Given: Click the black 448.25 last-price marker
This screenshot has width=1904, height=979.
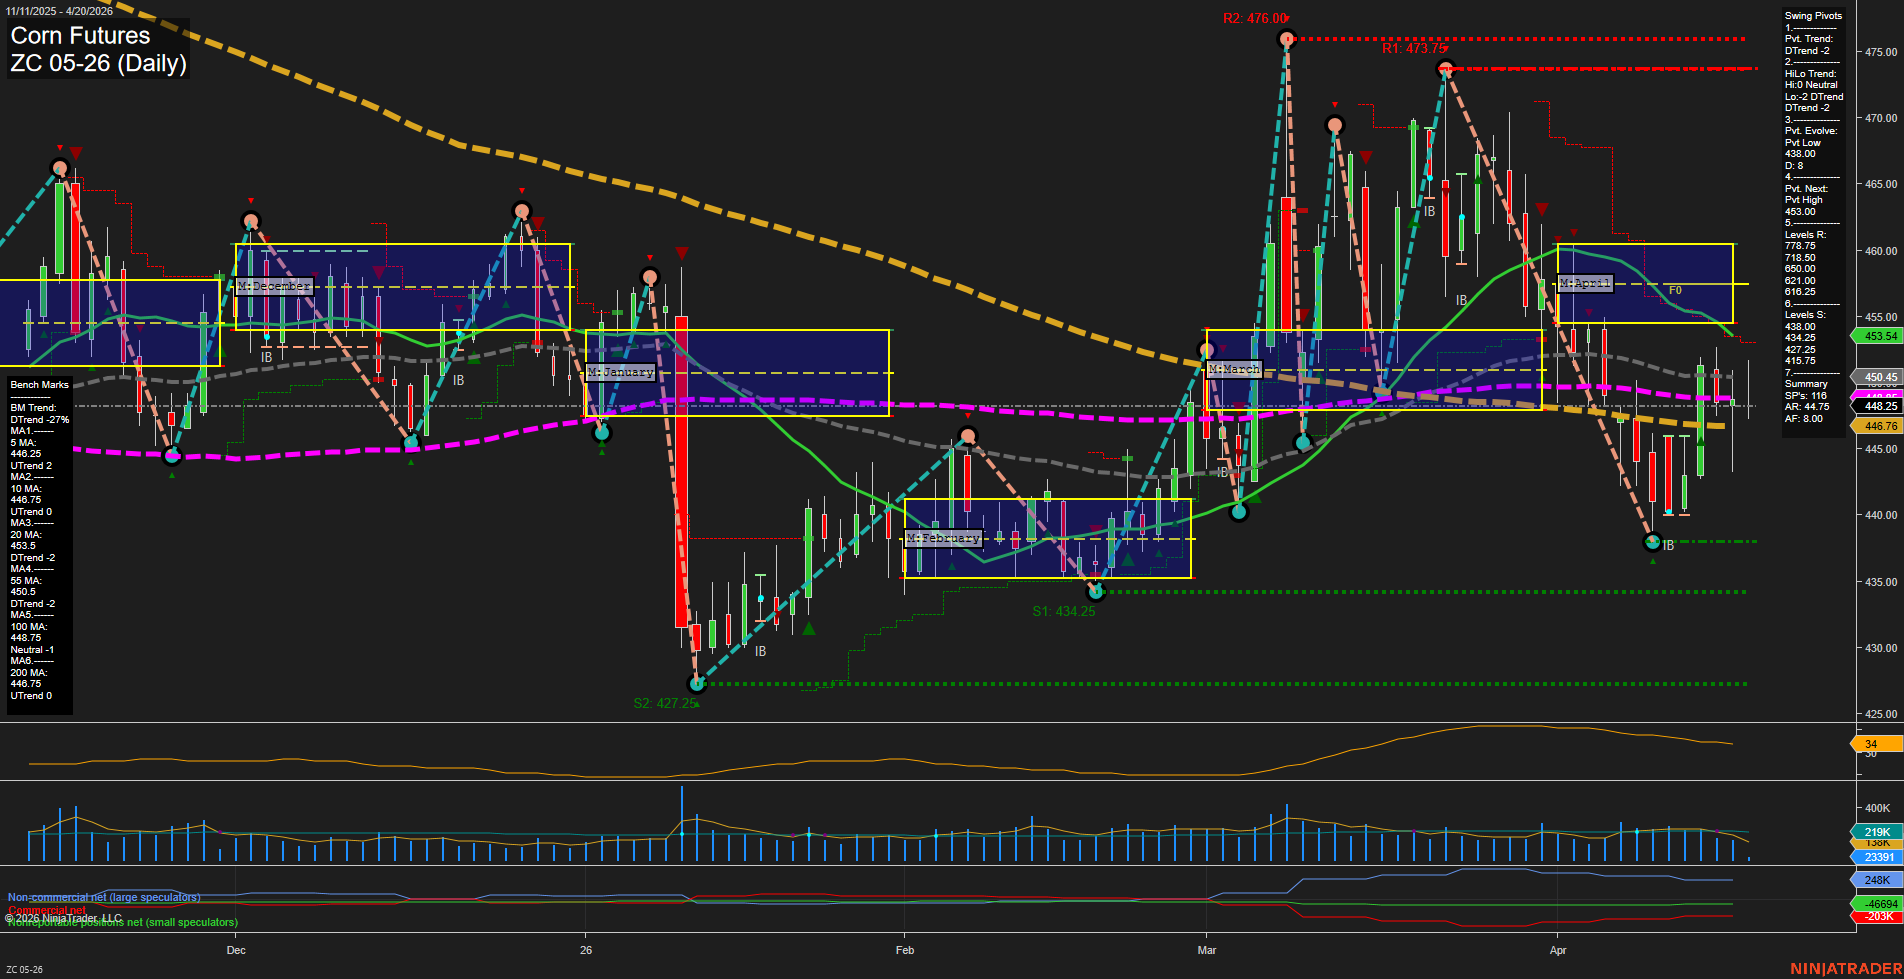Looking at the screenshot, I should (x=1874, y=406).
